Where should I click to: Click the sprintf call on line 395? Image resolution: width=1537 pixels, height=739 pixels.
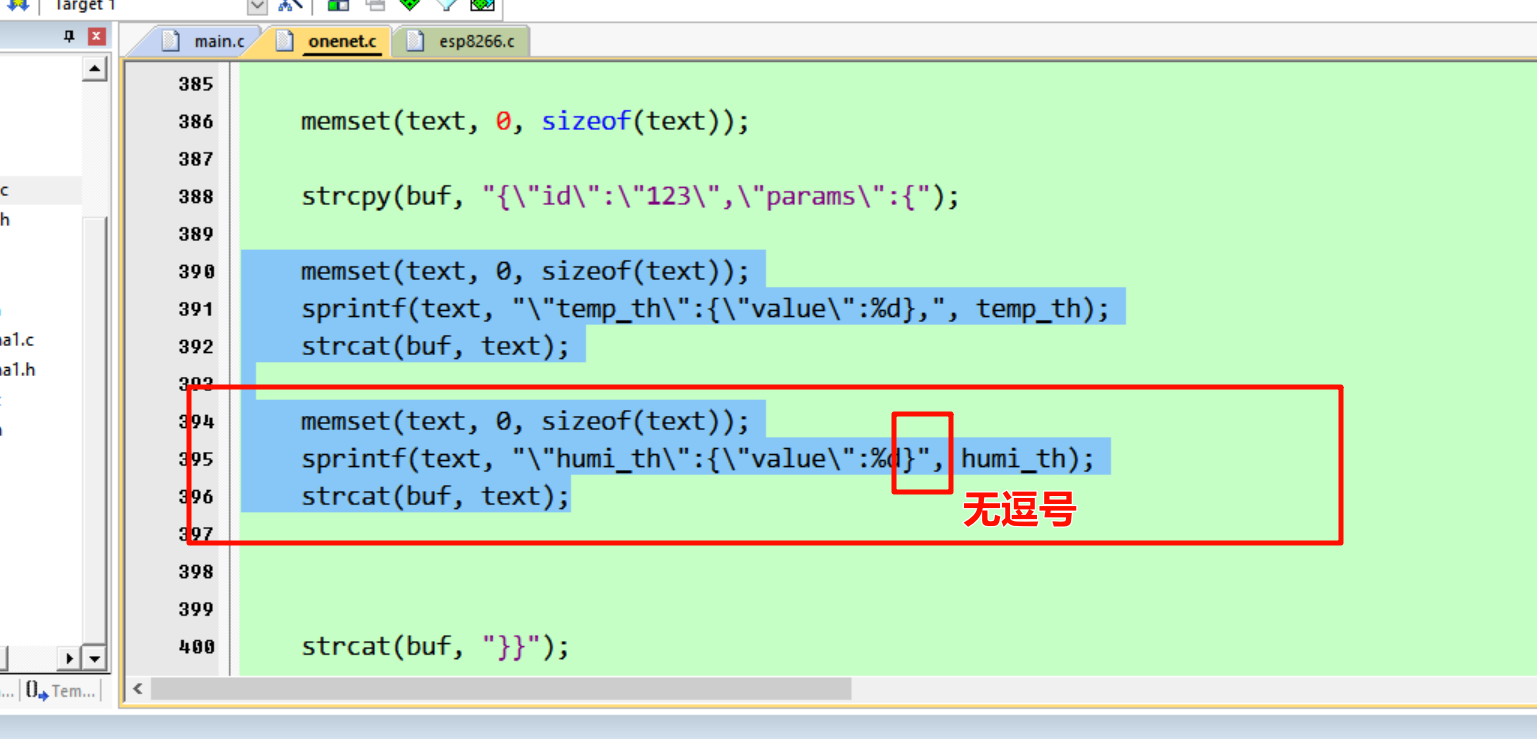tap(698, 459)
